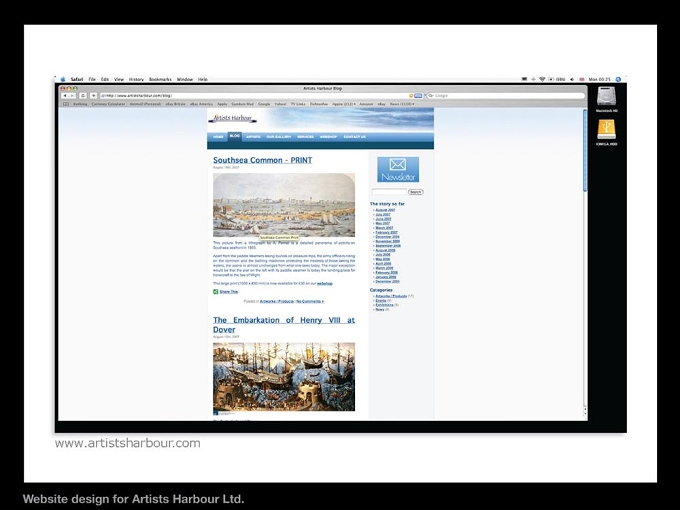This screenshot has width=680, height=510.
Task: Click the Newsletter envelope image
Action: point(398,170)
